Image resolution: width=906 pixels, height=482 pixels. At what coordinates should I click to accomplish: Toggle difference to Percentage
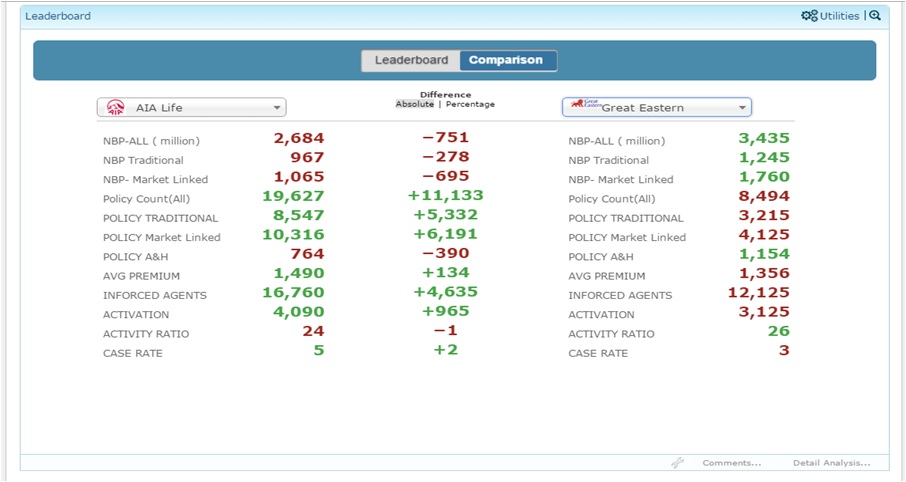(470, 104)
